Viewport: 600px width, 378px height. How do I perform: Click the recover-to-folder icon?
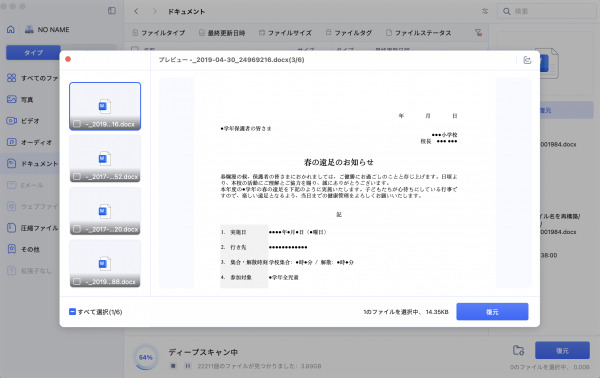click(518, 350)
